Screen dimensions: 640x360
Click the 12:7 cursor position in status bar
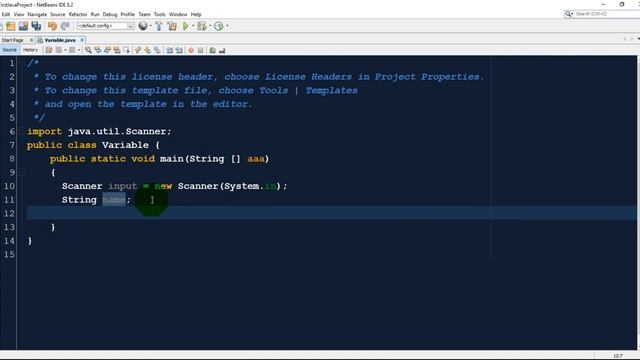pyautogui.click(x=618, y=356)
